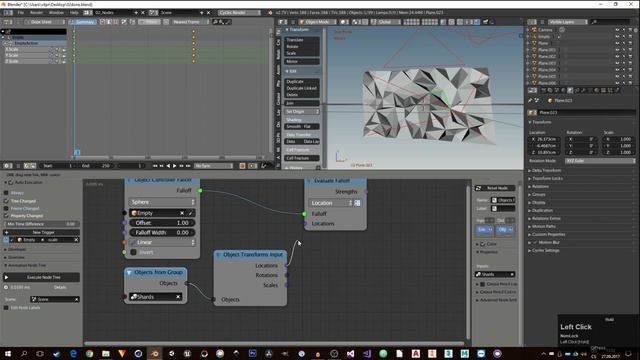Open Windows Start menu
Screen dimensions: 640x360
point(8,353)
